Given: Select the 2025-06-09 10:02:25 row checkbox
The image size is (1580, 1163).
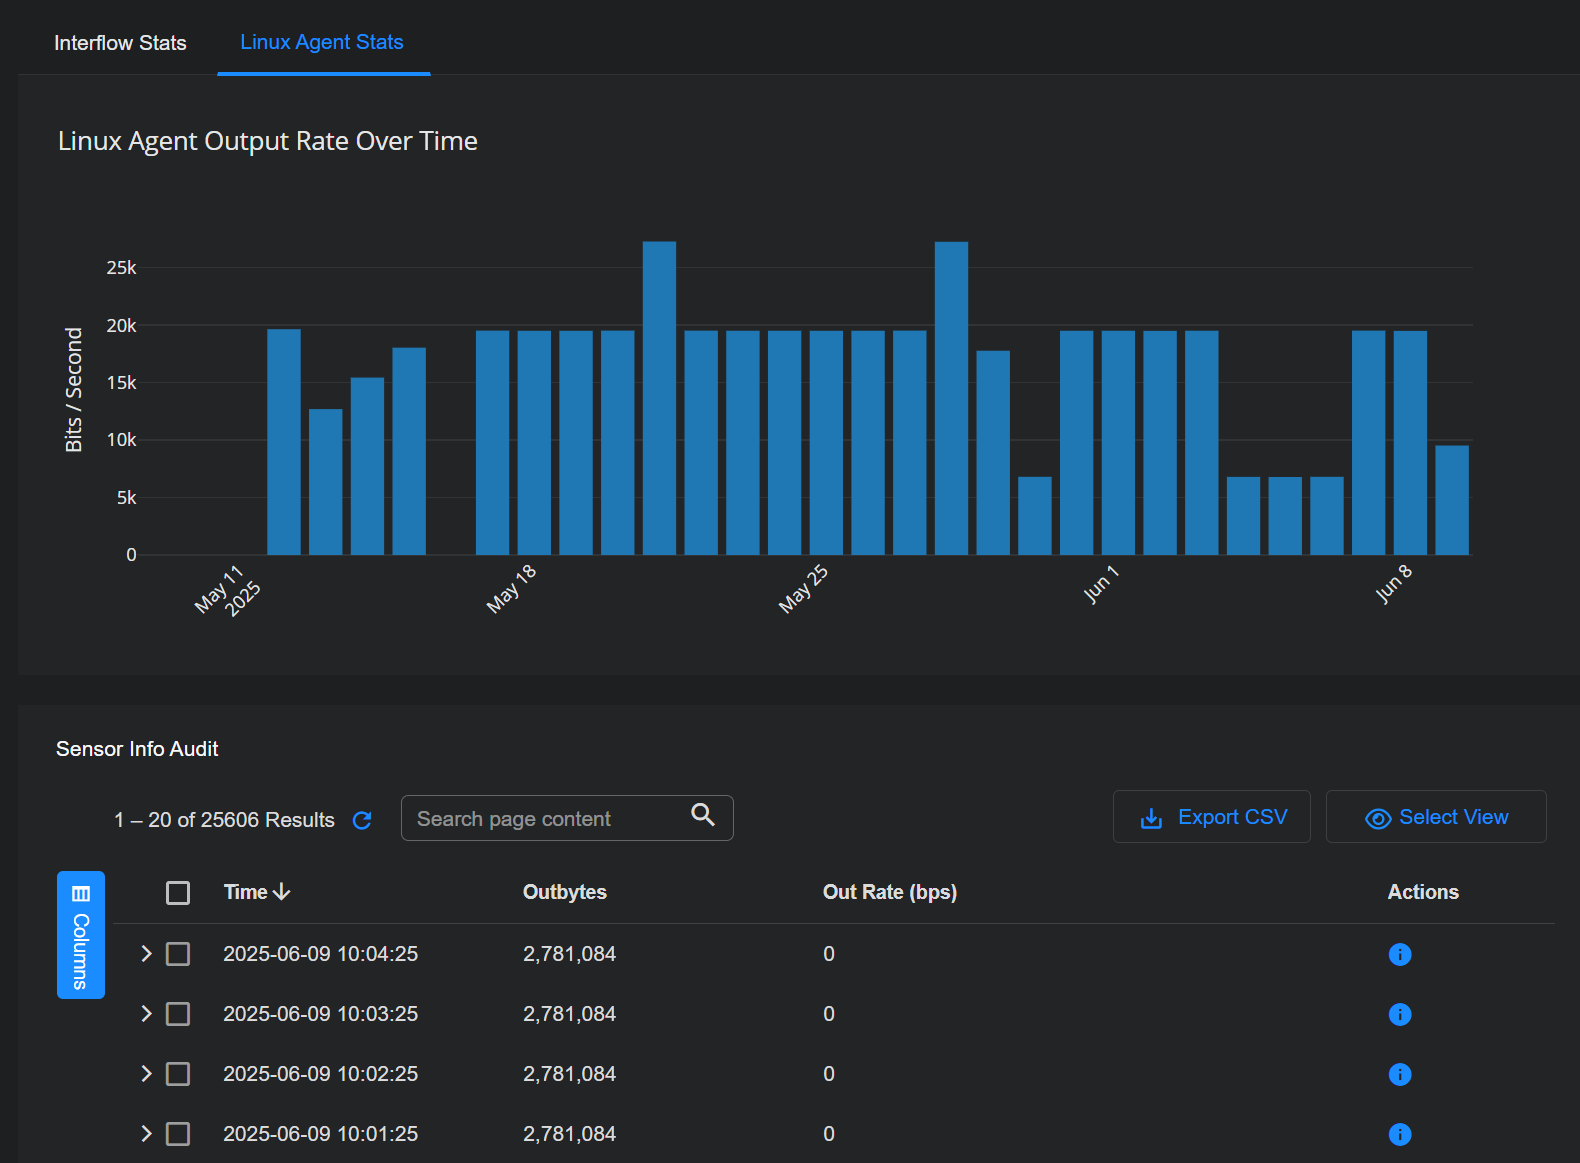Looking at the screenshot, I should [178, 1074].
